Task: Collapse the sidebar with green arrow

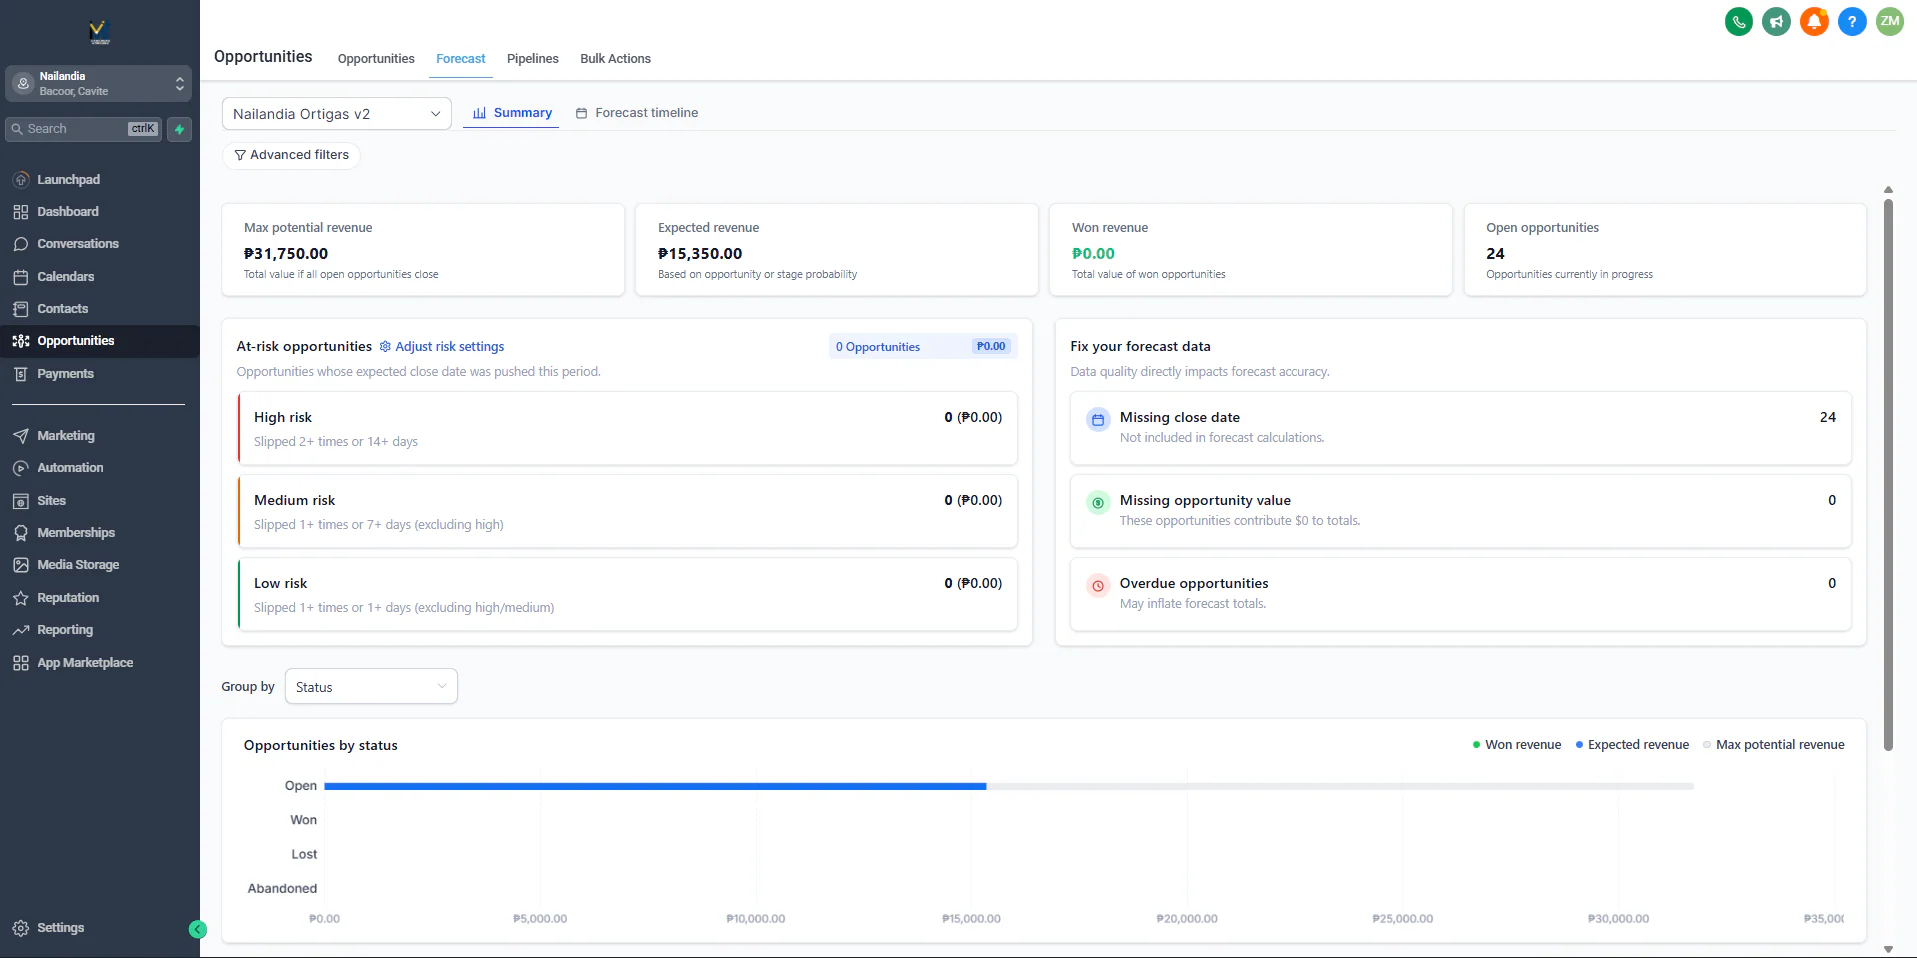Action: [x=198, y=929]
